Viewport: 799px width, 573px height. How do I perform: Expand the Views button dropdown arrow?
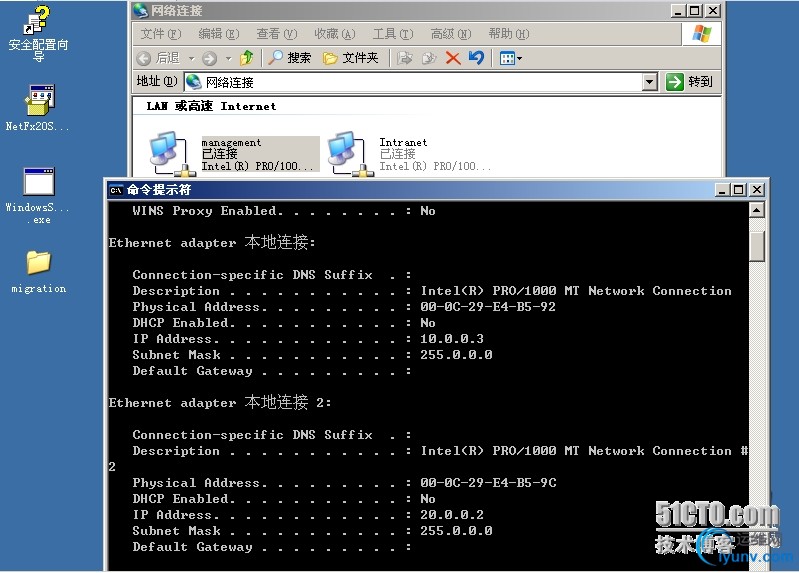519,59
